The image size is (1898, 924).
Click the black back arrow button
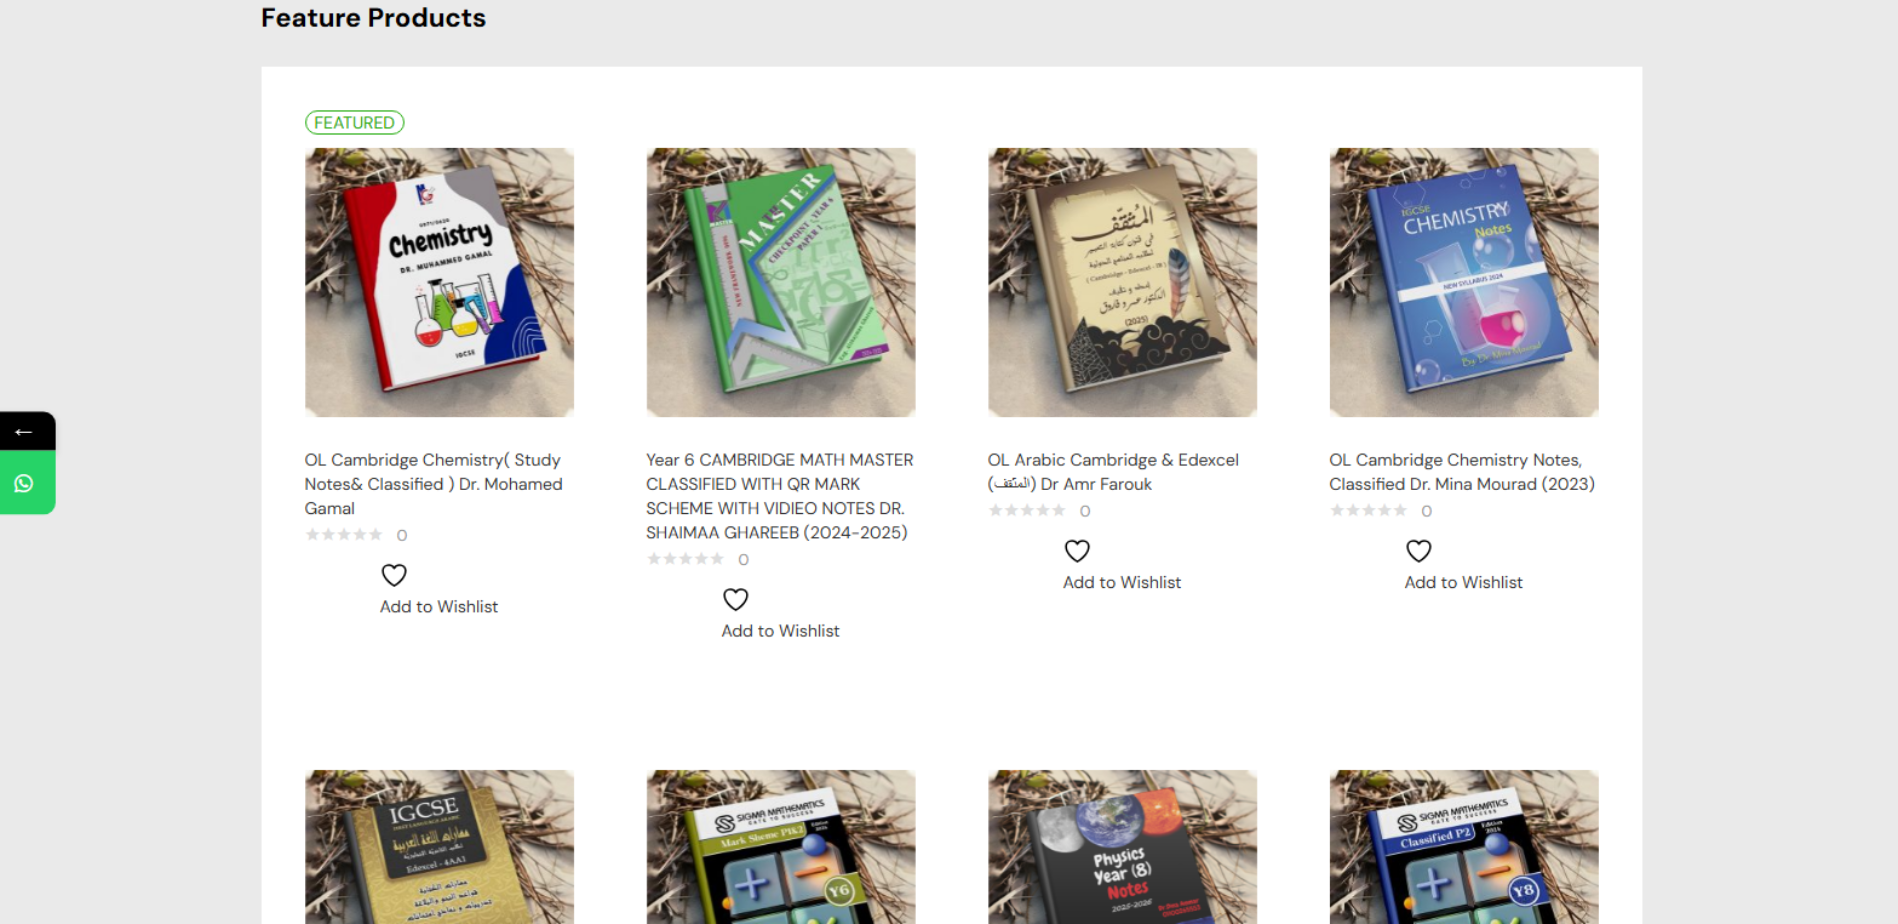[24, 431]
